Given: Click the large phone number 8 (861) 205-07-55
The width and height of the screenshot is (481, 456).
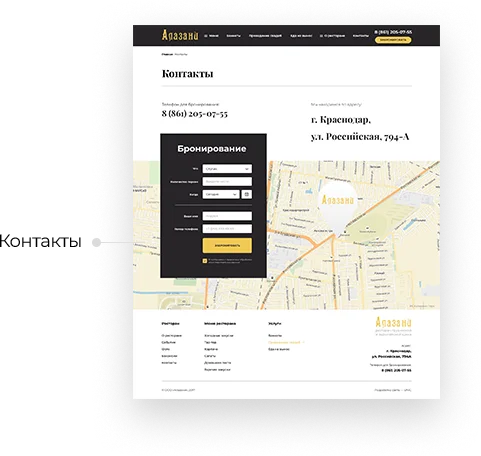Looking at the screenshot, I should (195, 114).
